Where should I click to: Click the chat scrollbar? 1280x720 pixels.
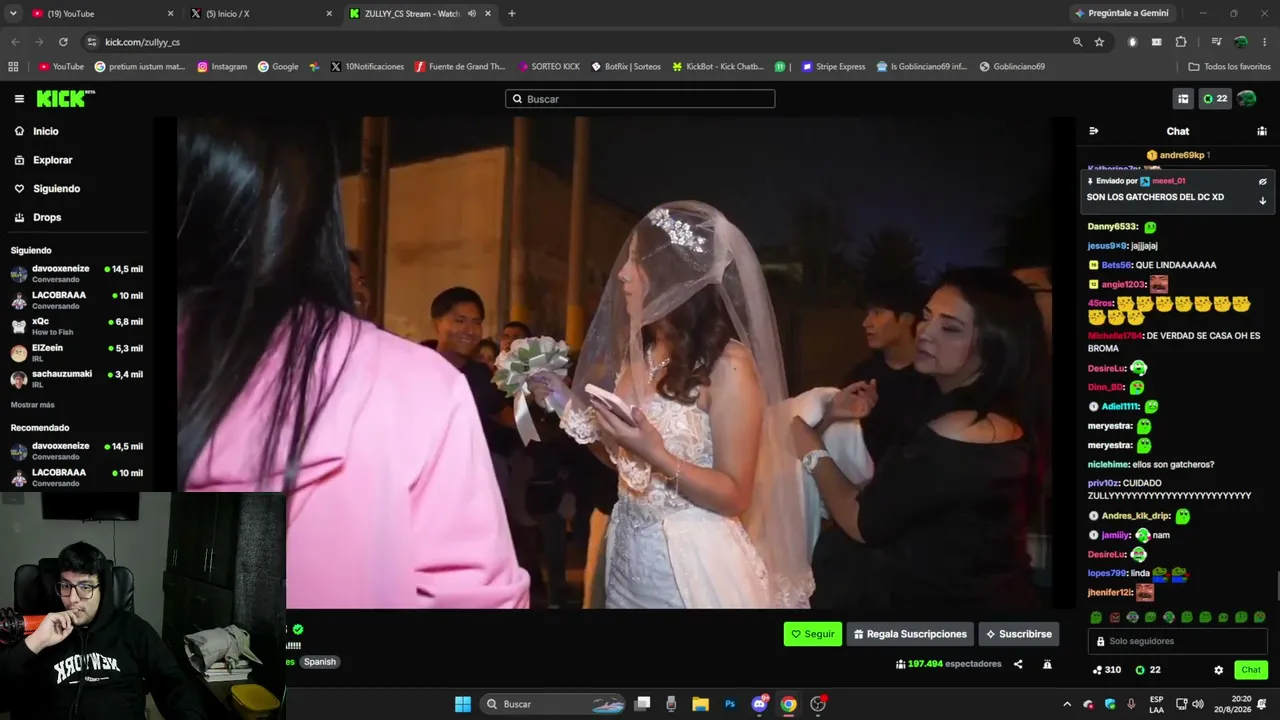[x=1276, y=585]
